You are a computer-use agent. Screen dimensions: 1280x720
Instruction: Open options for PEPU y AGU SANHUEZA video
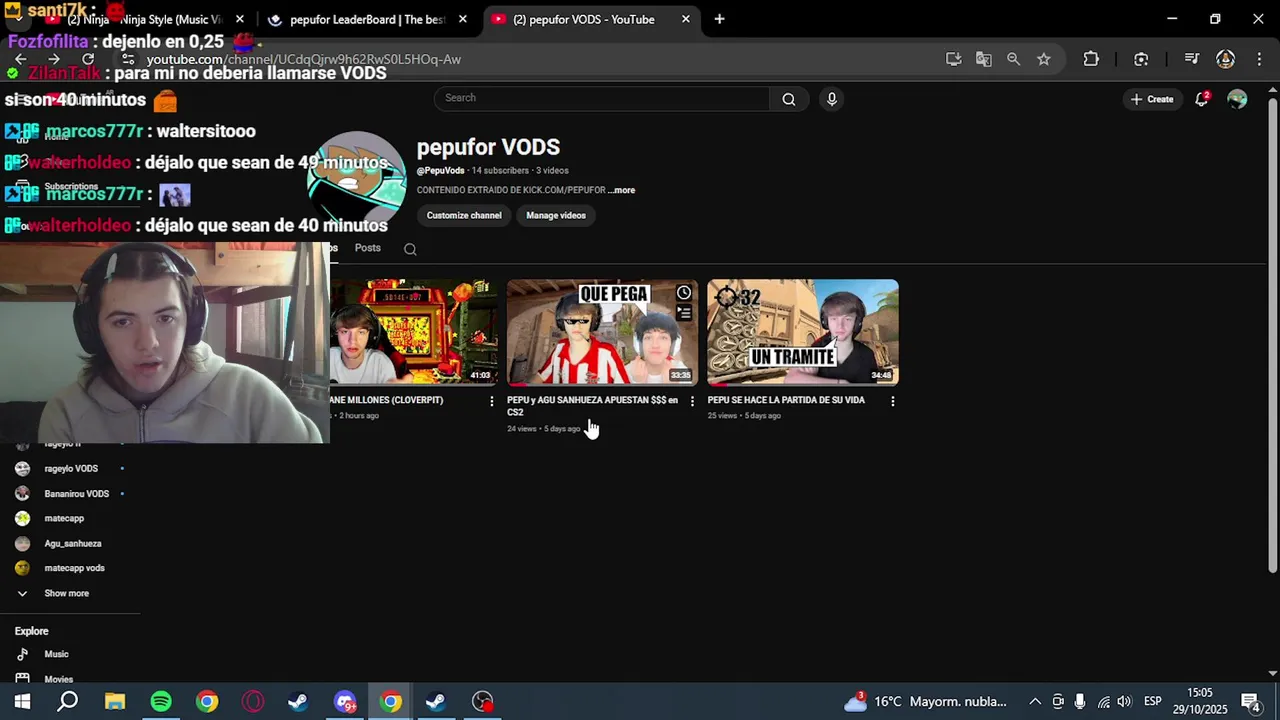[x=692, y=401]
